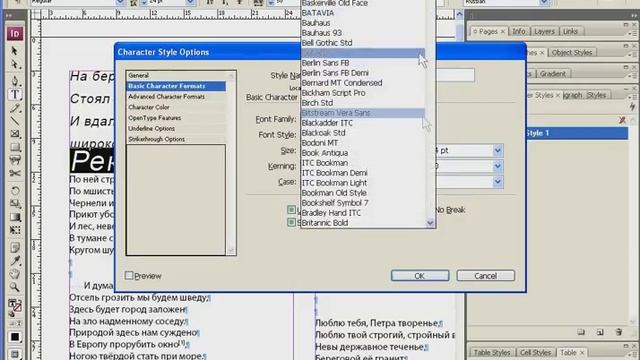Choose Bauhaus 93 from the font list

[x=362, y=33]
